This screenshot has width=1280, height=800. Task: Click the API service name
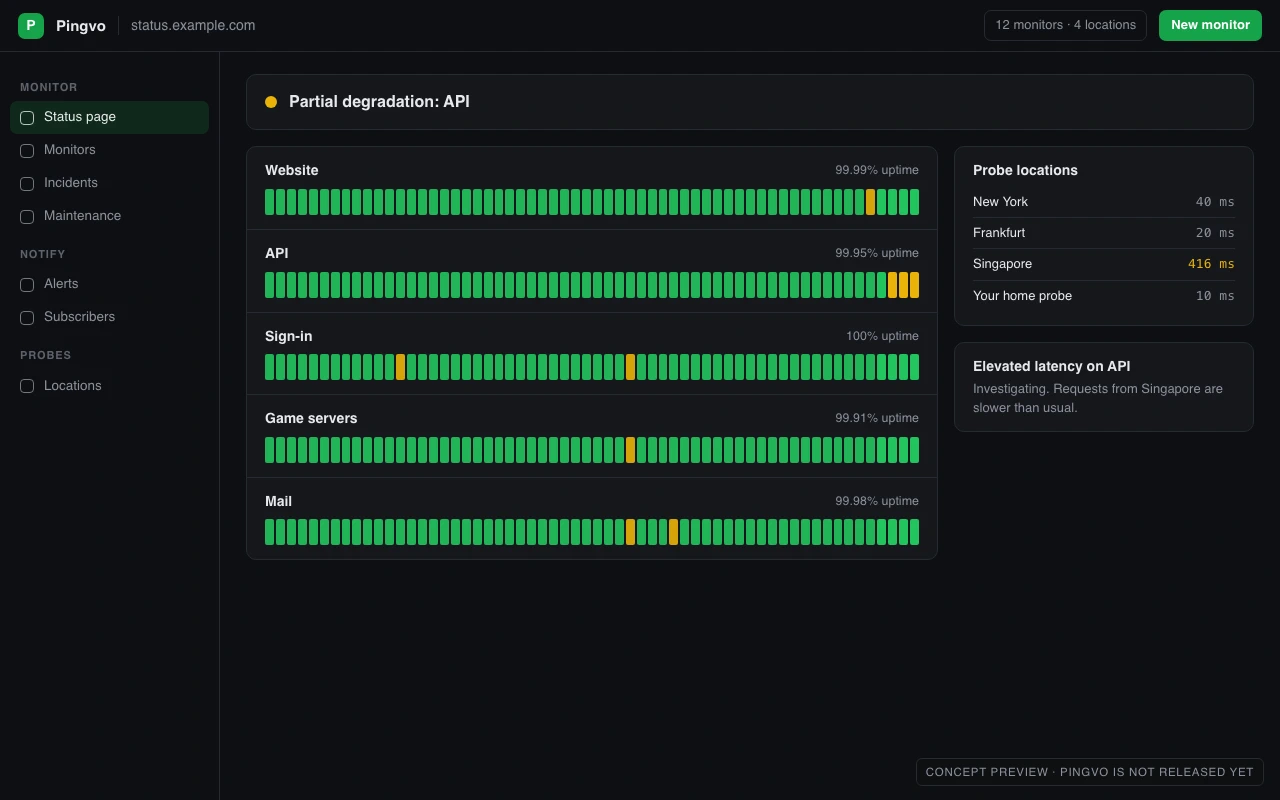pos(277,253)
